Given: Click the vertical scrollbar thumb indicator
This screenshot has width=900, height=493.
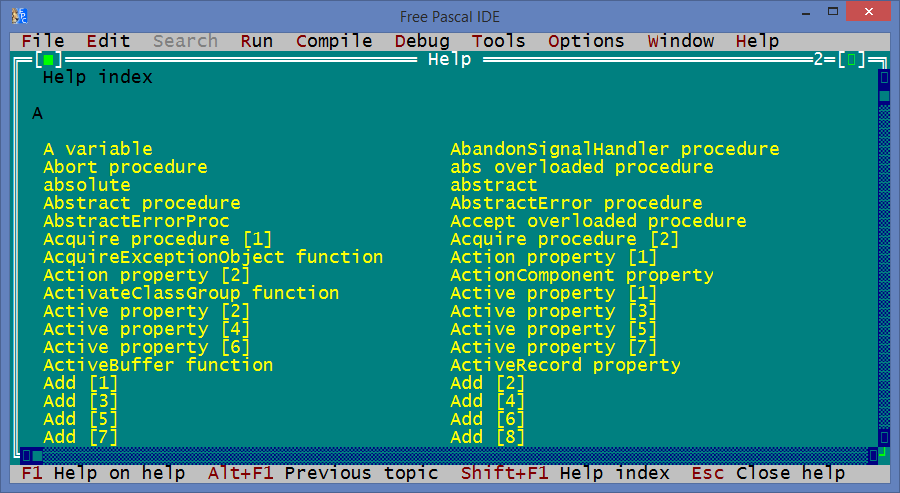Looking at the screenshot, I should coord(884,95).
